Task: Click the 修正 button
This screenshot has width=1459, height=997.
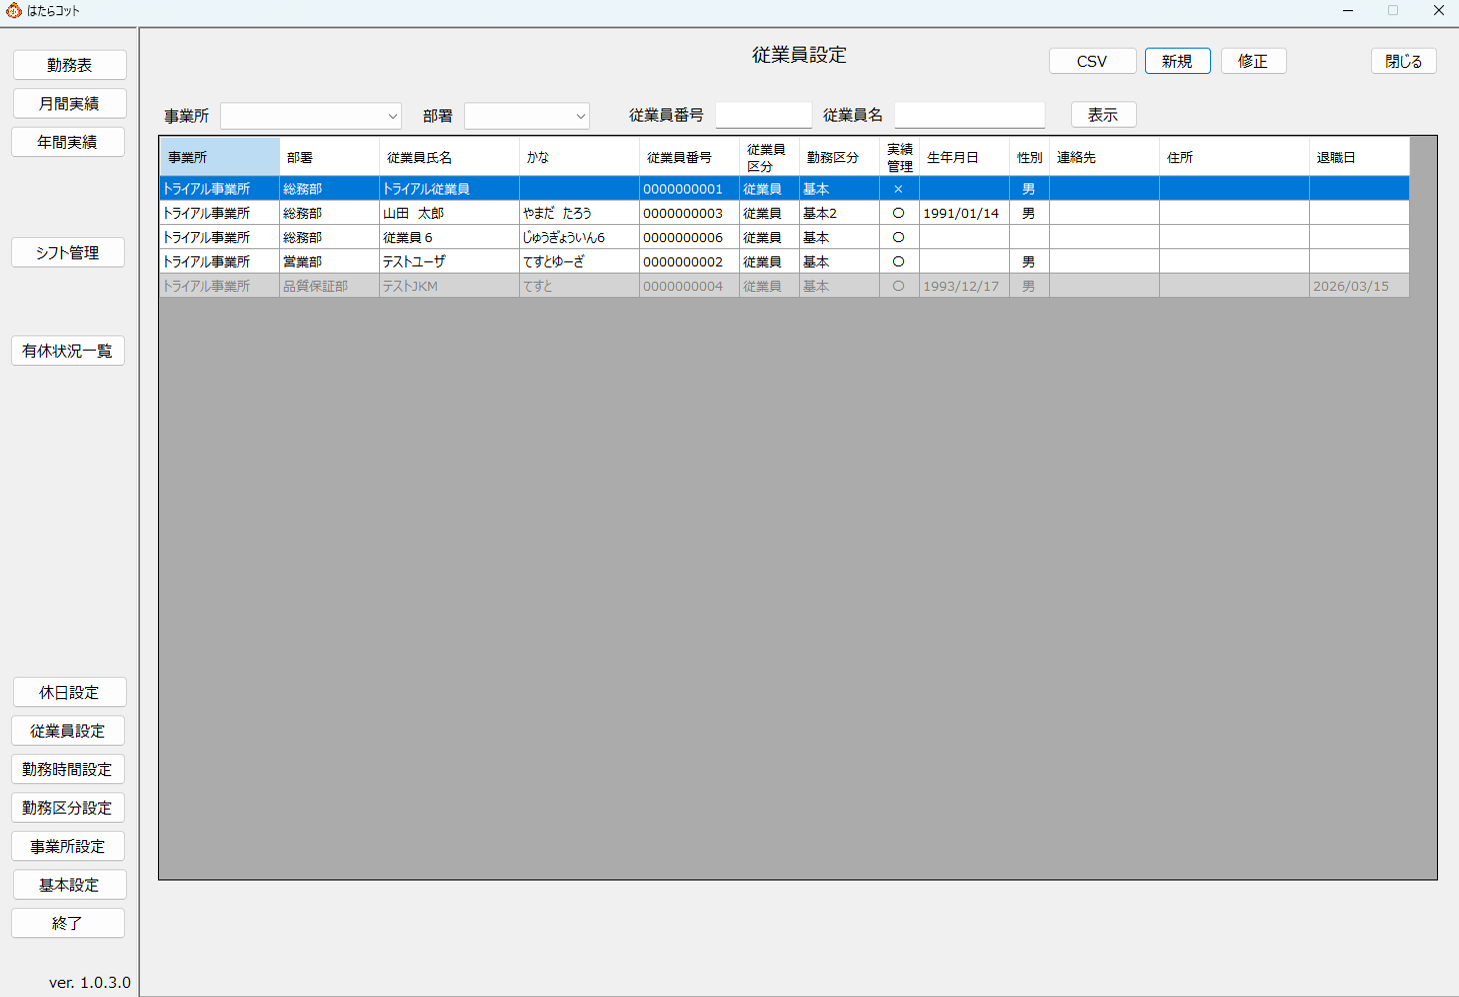Action: pos(1253,61)
